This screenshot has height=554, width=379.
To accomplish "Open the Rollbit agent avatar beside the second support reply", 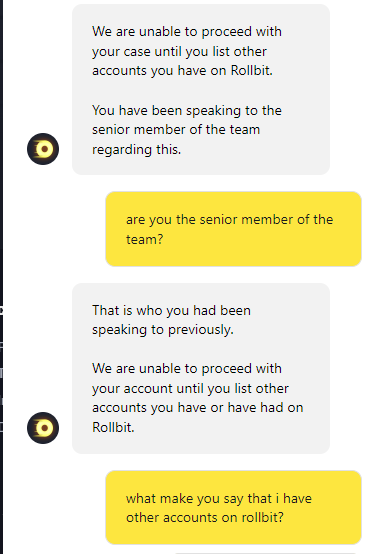I will (x=43, y=428).
